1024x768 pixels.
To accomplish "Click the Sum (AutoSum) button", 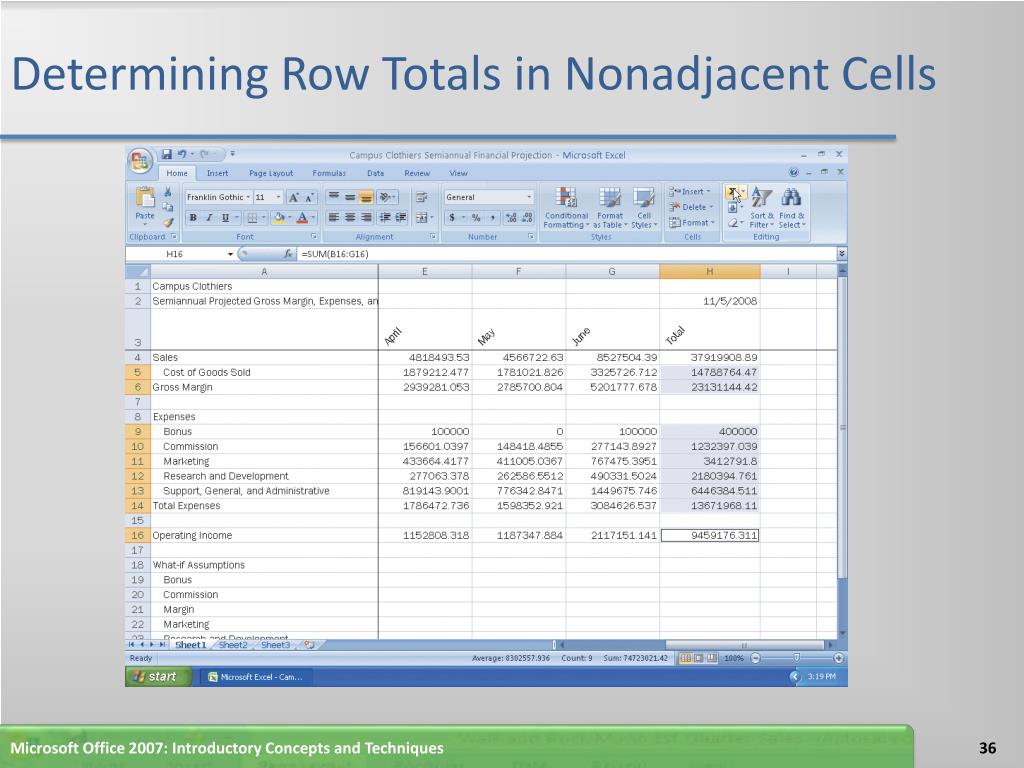I will (x=733, y=192).
